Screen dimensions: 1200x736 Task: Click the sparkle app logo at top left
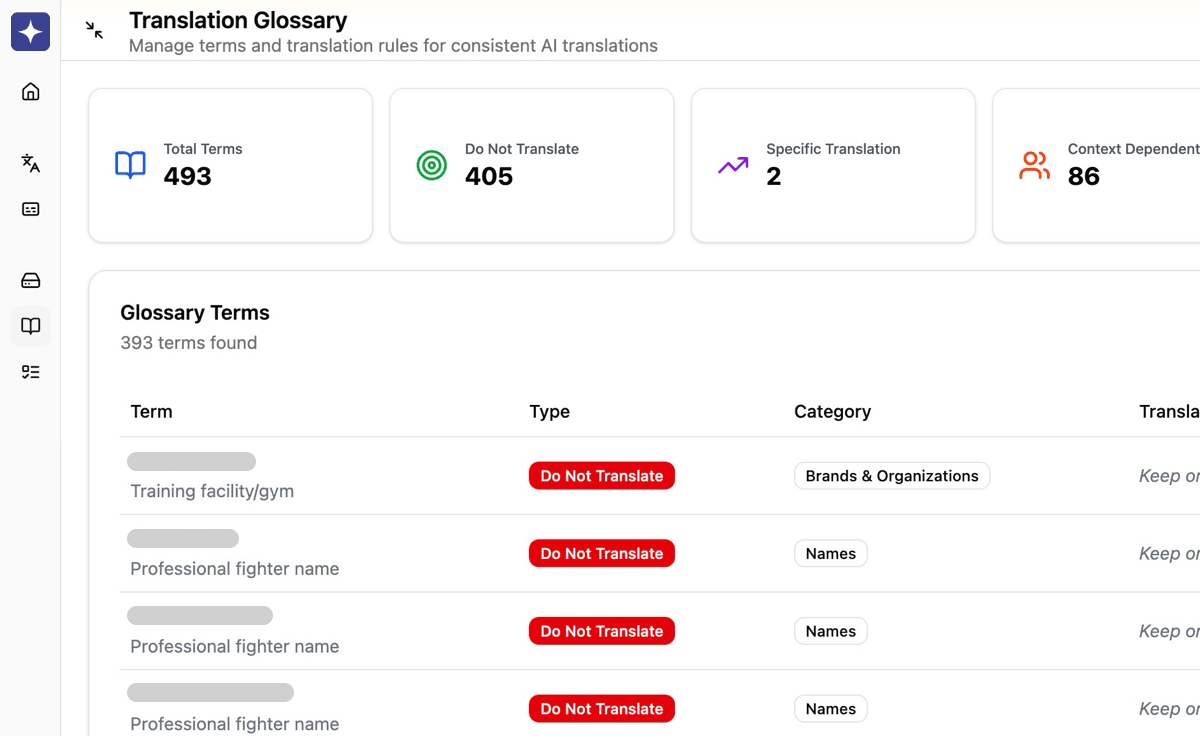(30, 32)
